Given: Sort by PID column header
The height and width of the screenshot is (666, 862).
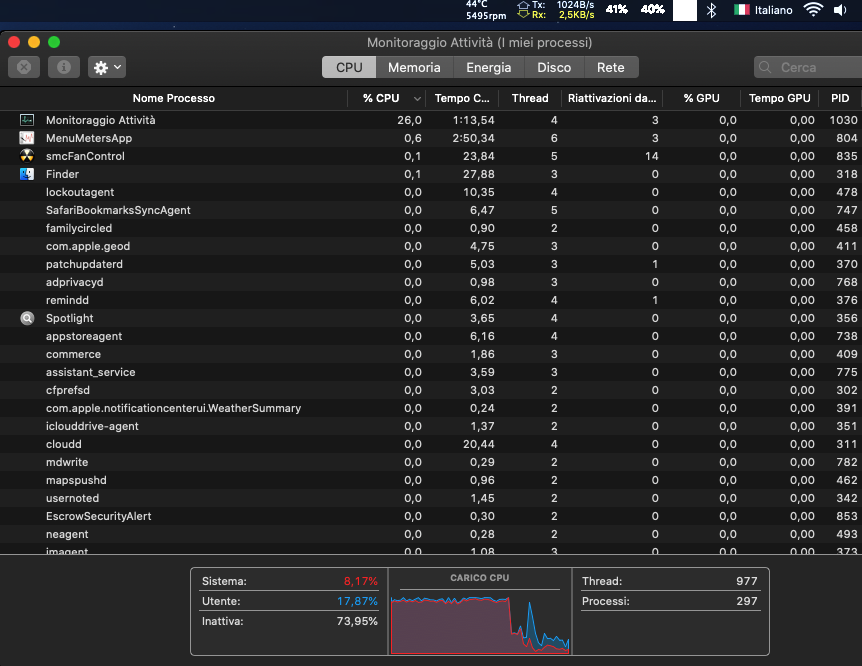Looking at the screenshot, I should click(840, 98).
